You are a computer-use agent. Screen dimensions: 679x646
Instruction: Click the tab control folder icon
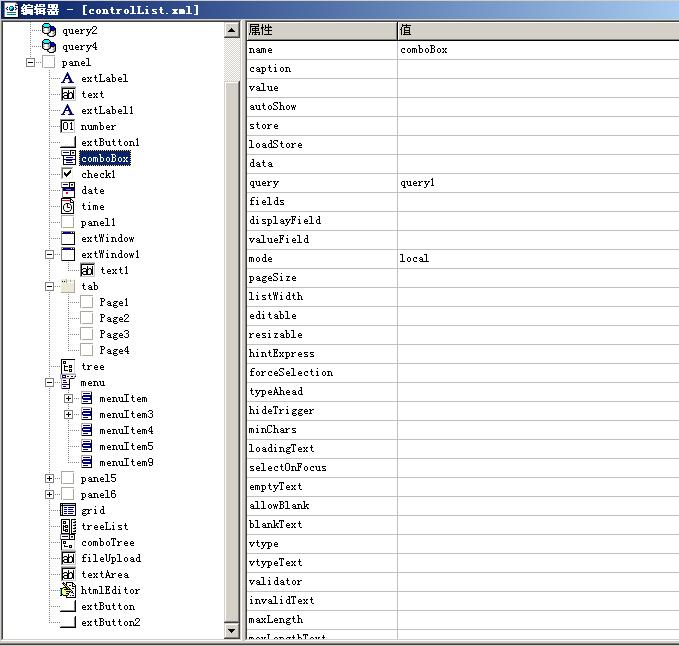point(68,286)
